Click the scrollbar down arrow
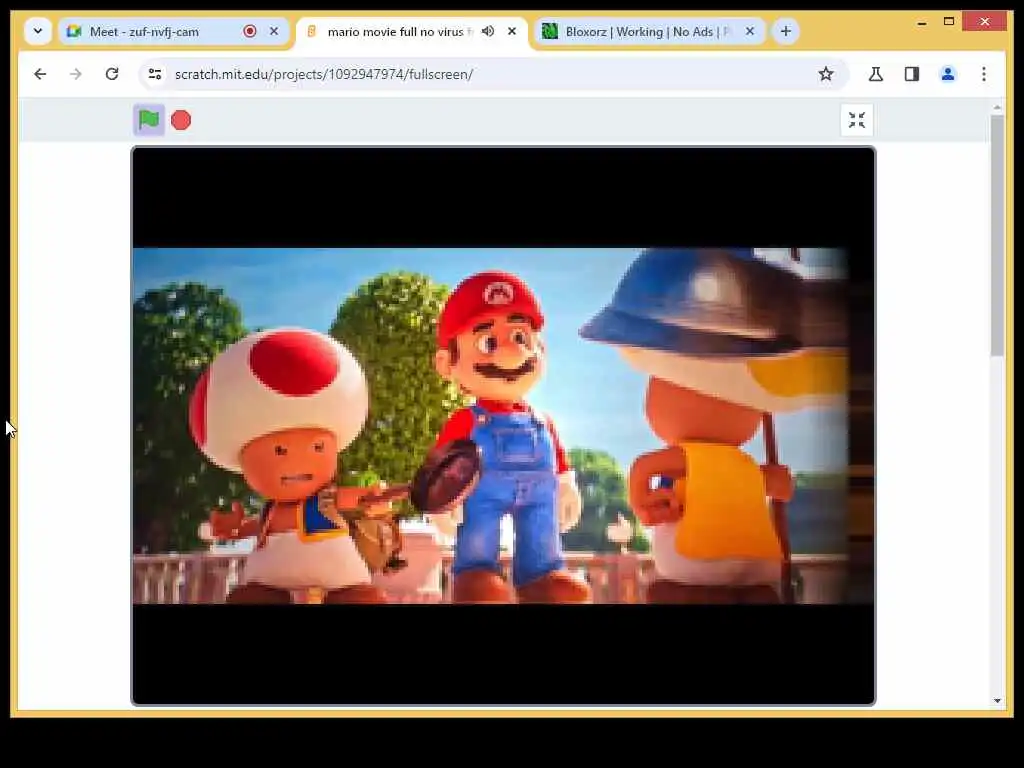The height and width of the screenshot is (768, 1024). (x=997, y=701)
